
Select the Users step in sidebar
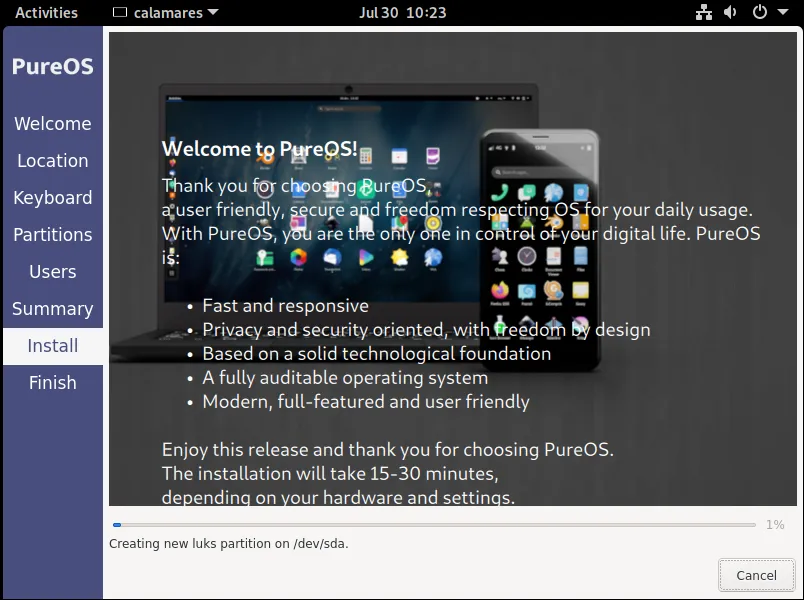(52, 272)
